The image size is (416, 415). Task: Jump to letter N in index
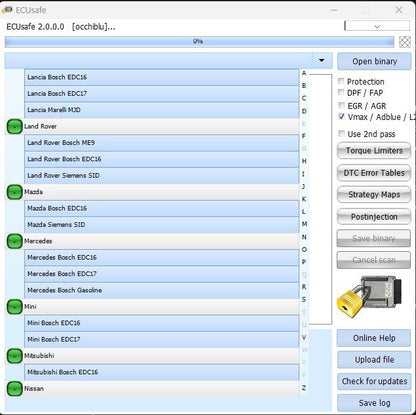click(304, 237)
